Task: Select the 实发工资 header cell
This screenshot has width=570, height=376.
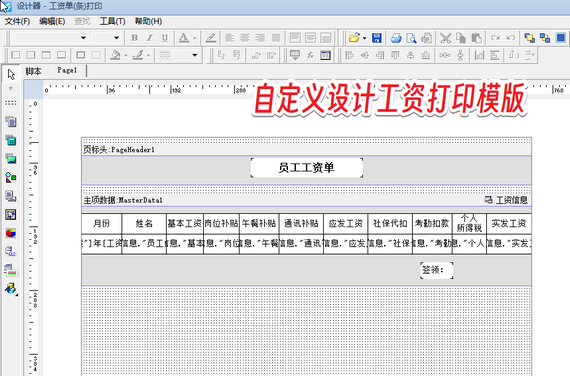Action: pos(509,224)
